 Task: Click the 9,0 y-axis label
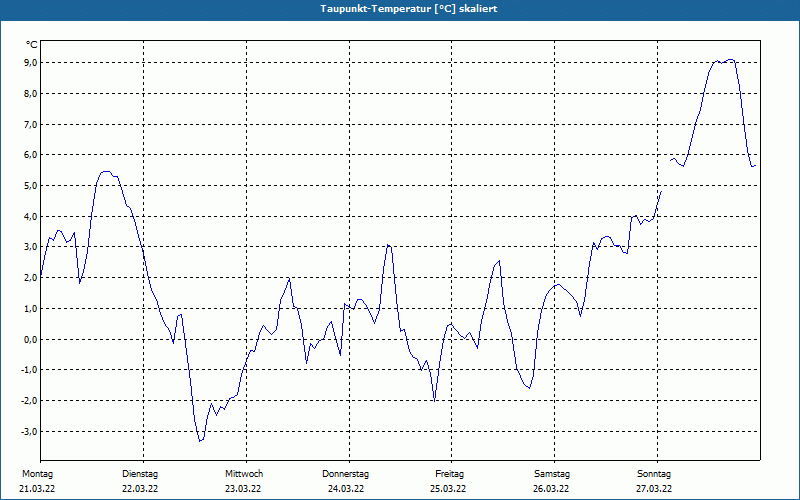coord(31,63)
